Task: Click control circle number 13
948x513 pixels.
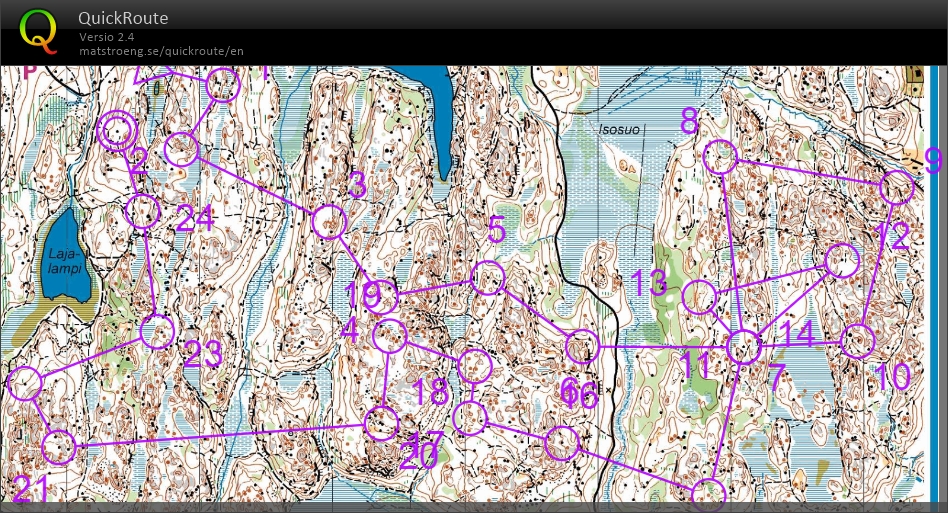Action: [701, 297]
